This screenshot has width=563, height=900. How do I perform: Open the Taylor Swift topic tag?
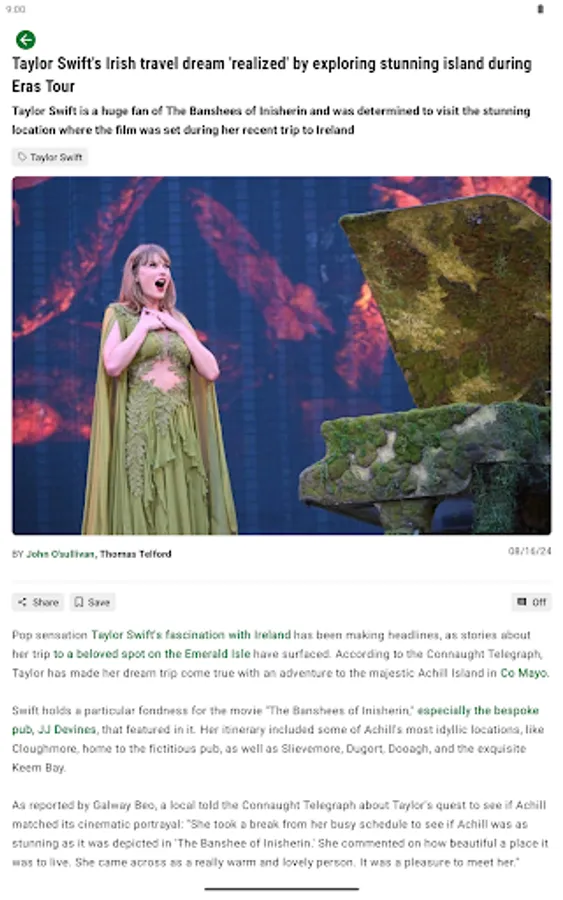50,157
